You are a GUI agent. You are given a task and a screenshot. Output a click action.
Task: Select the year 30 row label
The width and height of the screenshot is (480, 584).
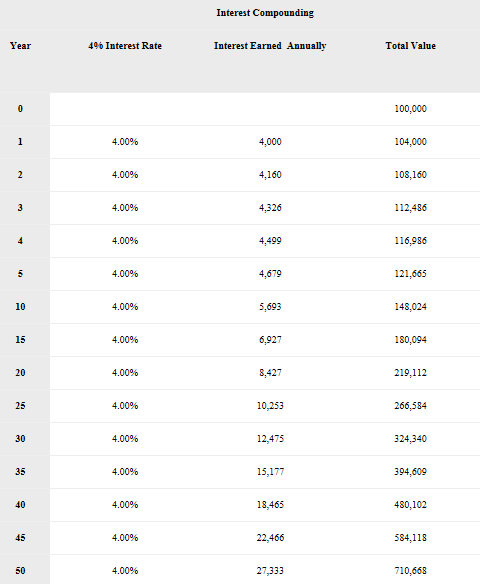coord(20,439)
